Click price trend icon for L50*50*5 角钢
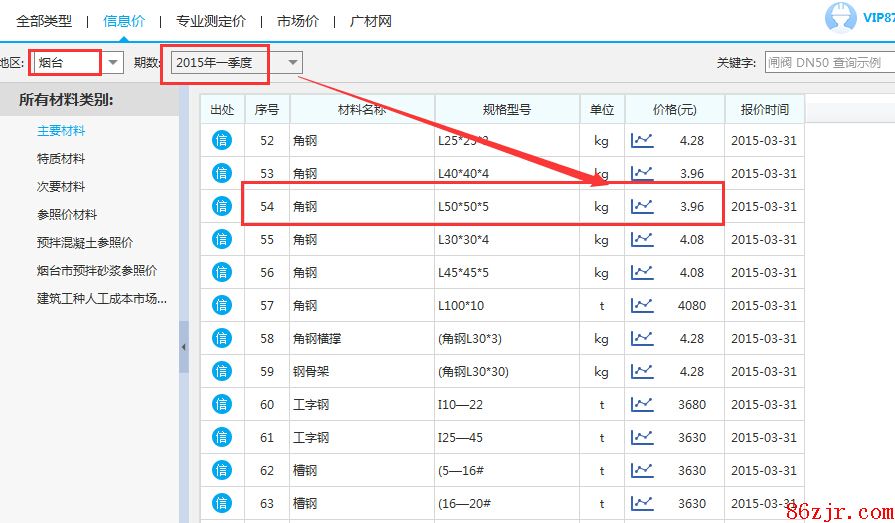The height and width of the screenshot is (523, 895). point(642,206)
